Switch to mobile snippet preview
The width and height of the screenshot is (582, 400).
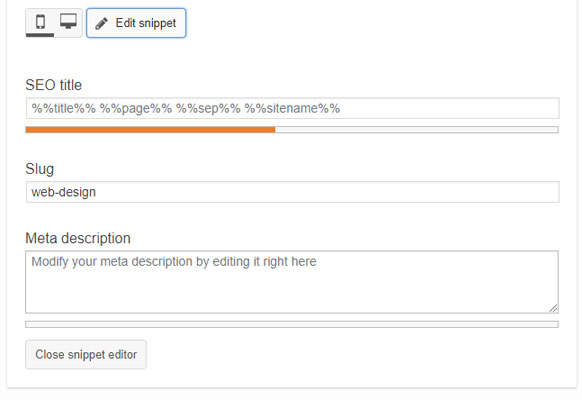click(x=40, y=22)
